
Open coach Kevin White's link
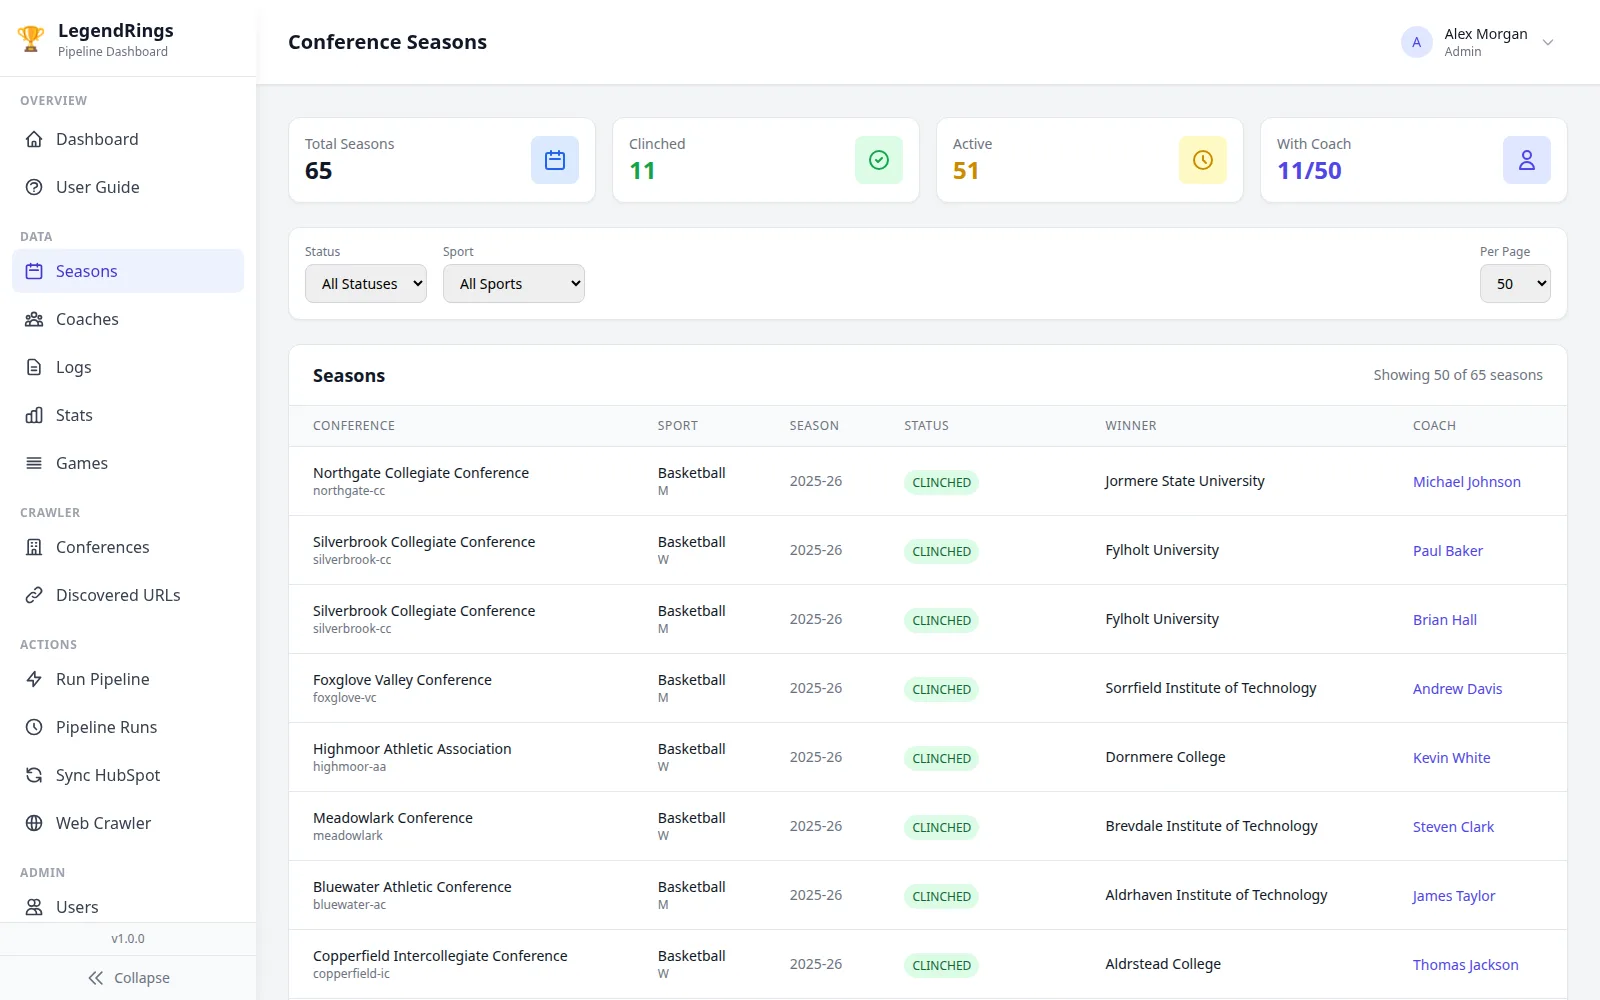point(1452,758)
